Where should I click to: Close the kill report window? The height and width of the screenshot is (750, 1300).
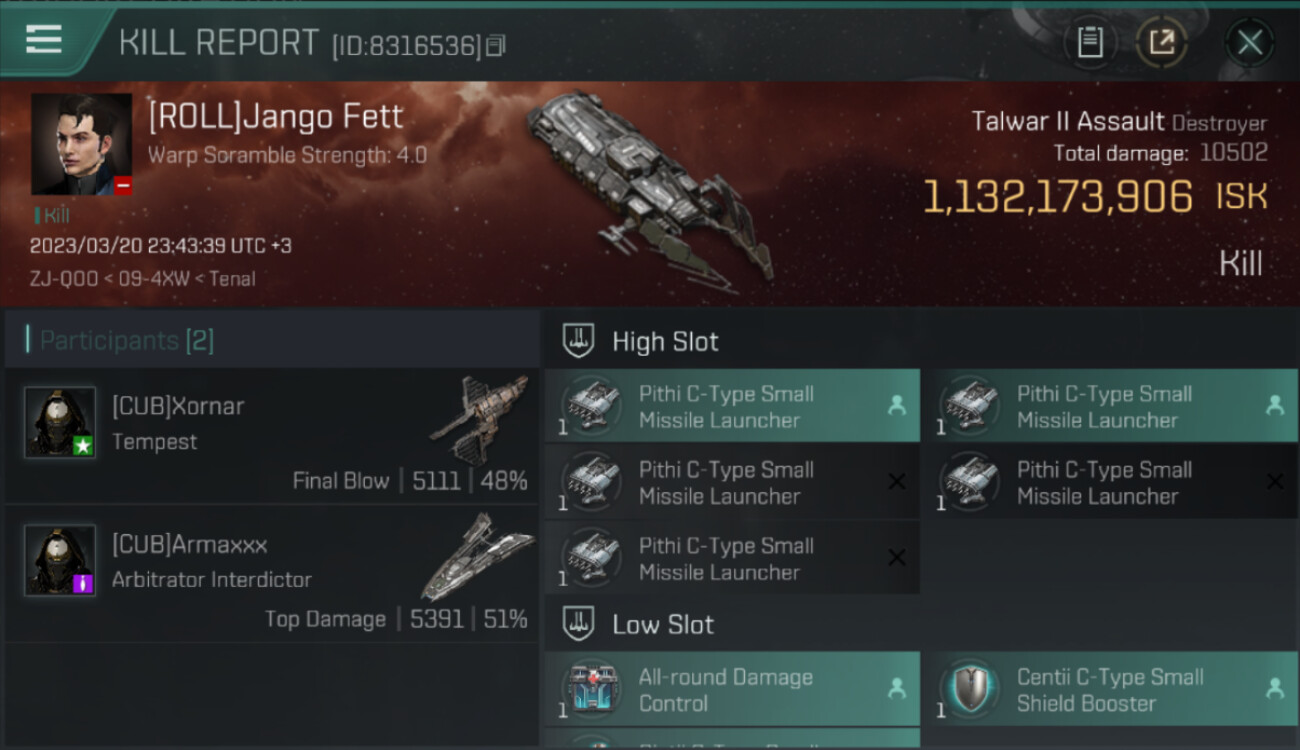click(1249, 43)
